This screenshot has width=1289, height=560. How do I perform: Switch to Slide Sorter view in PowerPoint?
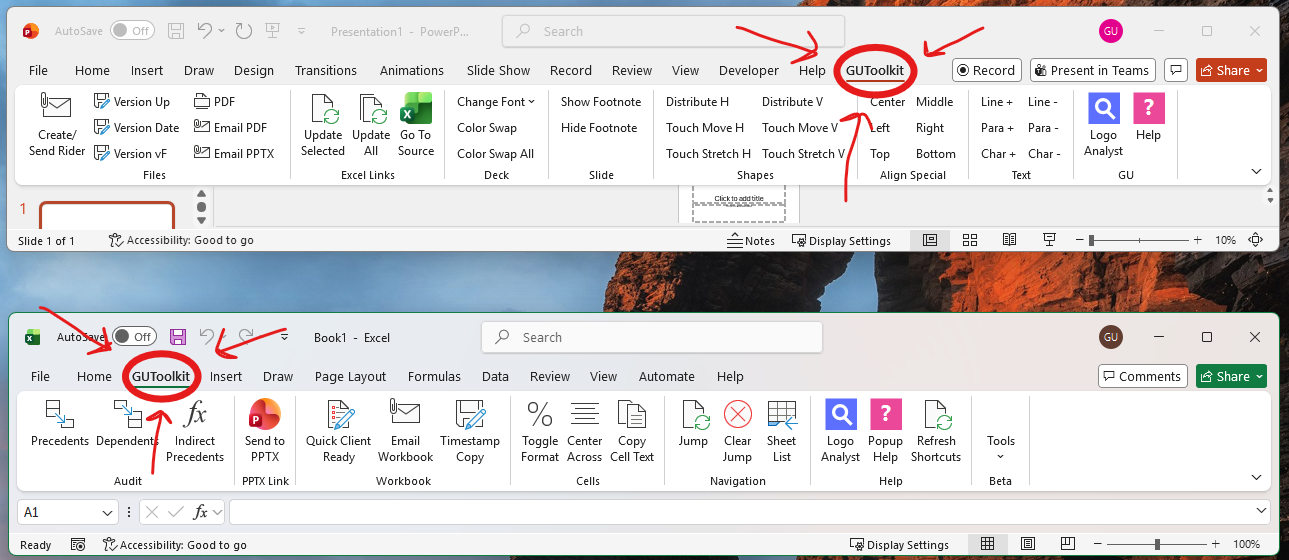[x=970, y=240]
